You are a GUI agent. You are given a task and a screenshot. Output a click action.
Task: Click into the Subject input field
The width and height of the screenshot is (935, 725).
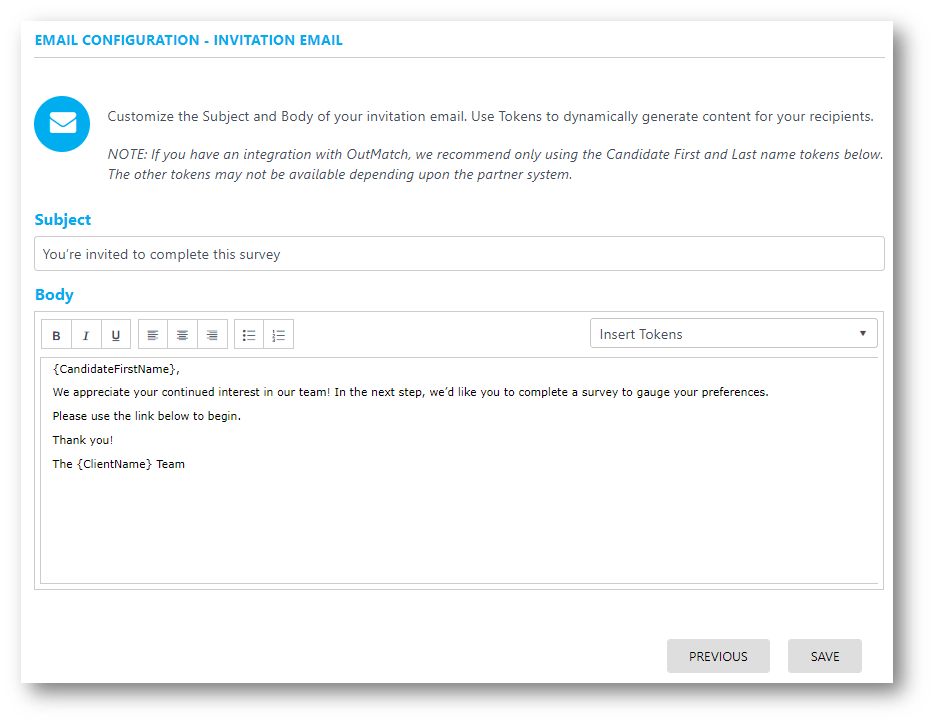(x=459, y=254)
